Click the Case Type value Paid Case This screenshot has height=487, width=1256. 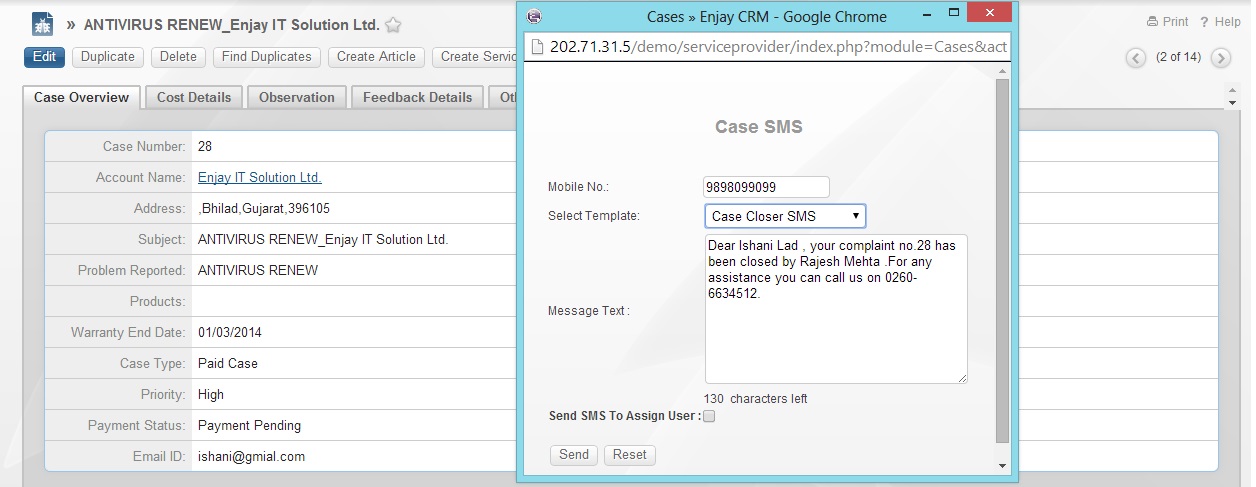[x=228, y=364]
